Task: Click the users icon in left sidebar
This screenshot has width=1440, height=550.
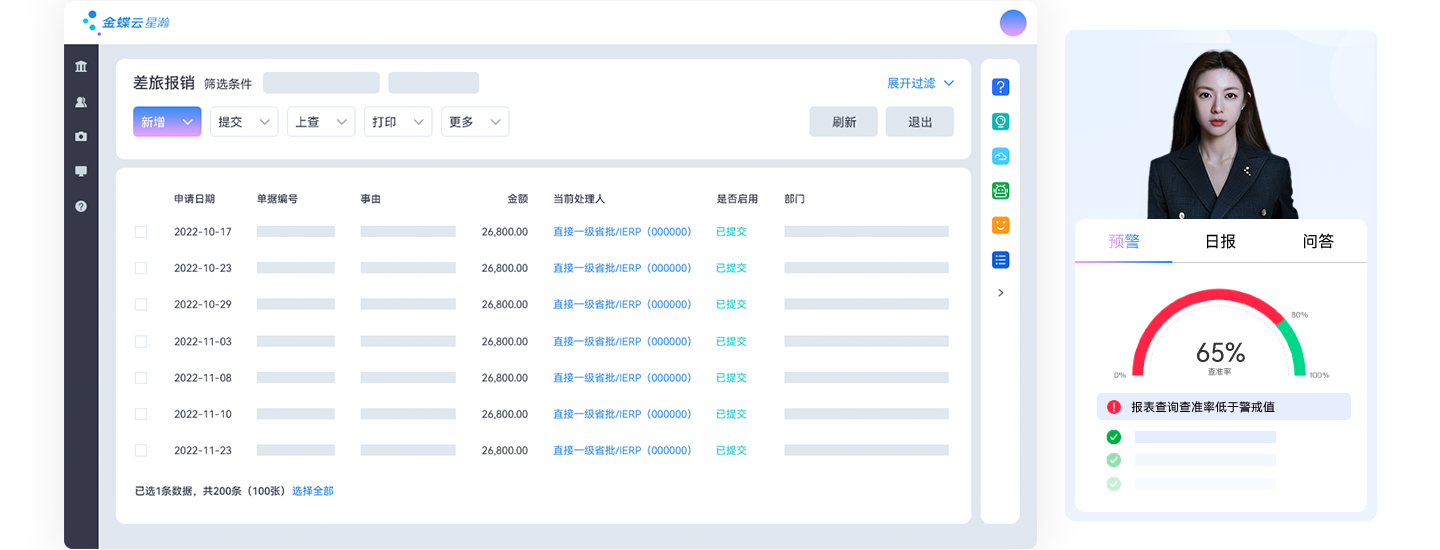Action: click(x=81, y=102)
